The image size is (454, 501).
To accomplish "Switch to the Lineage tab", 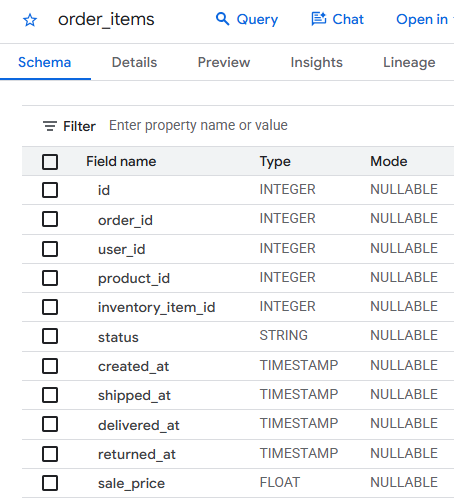I will point(409,62).
